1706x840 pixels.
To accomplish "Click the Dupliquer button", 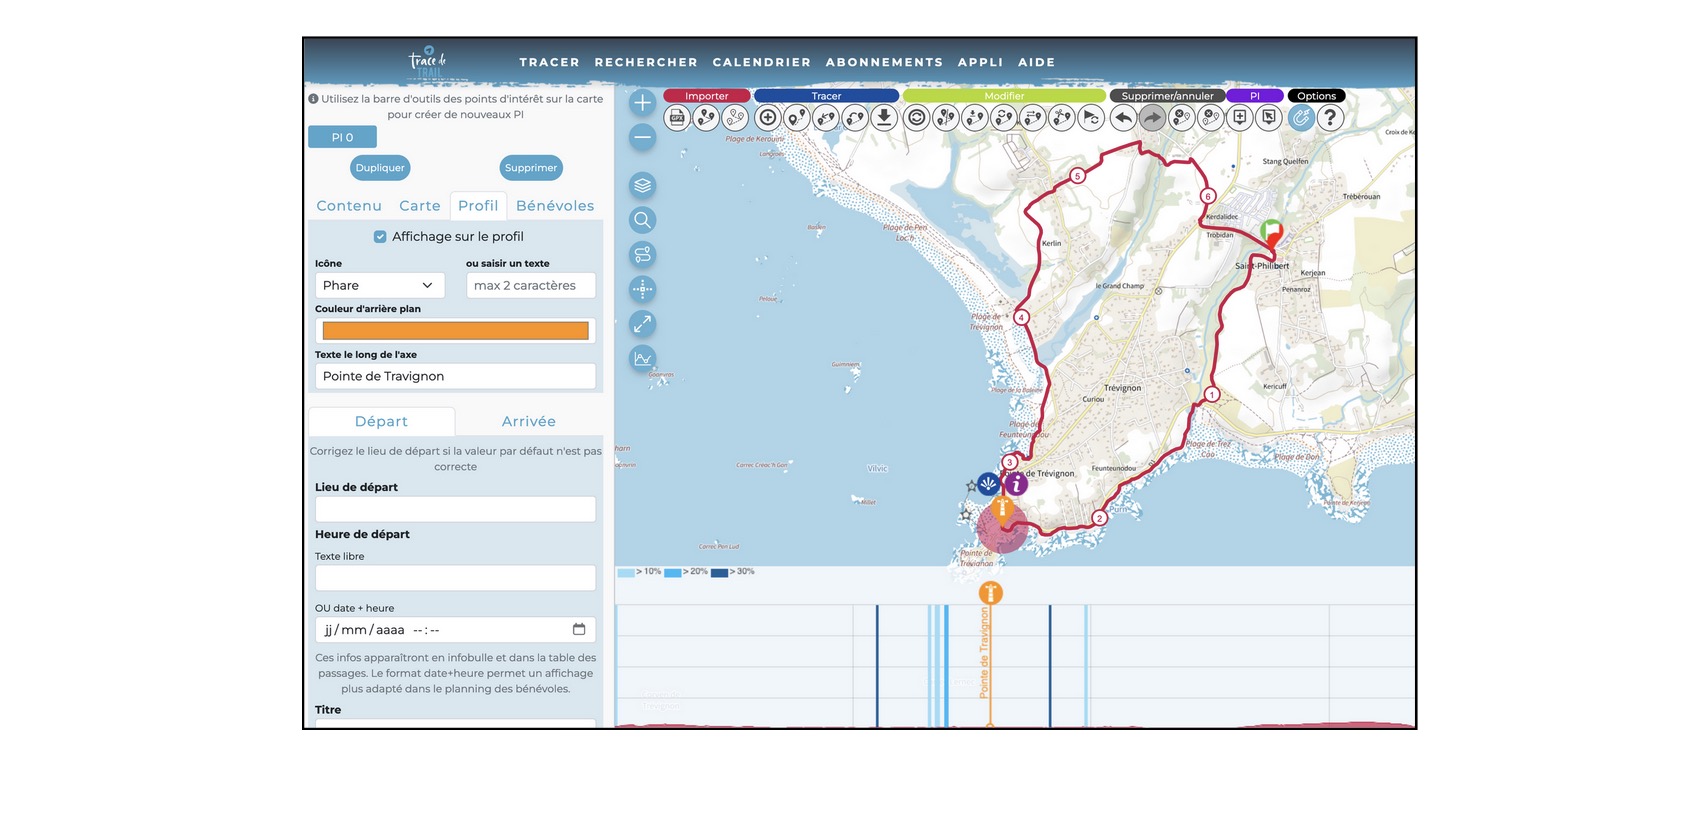I will point(380,168).
